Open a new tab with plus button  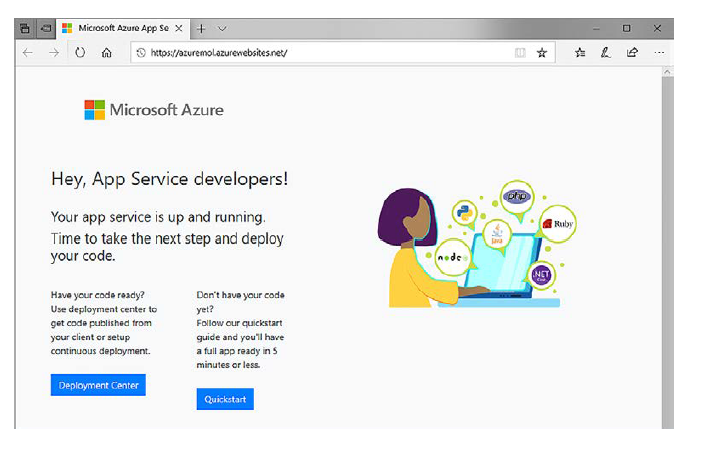[x=201, y=28]
